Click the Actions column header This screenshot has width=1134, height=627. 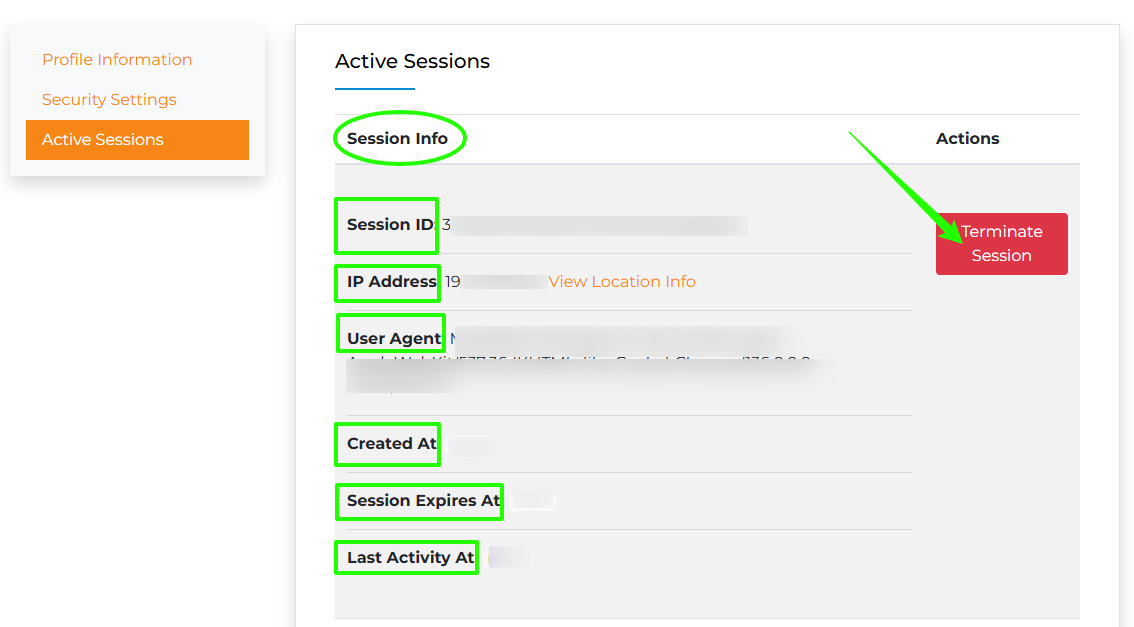pyautogui.click(x=967, y=139)
